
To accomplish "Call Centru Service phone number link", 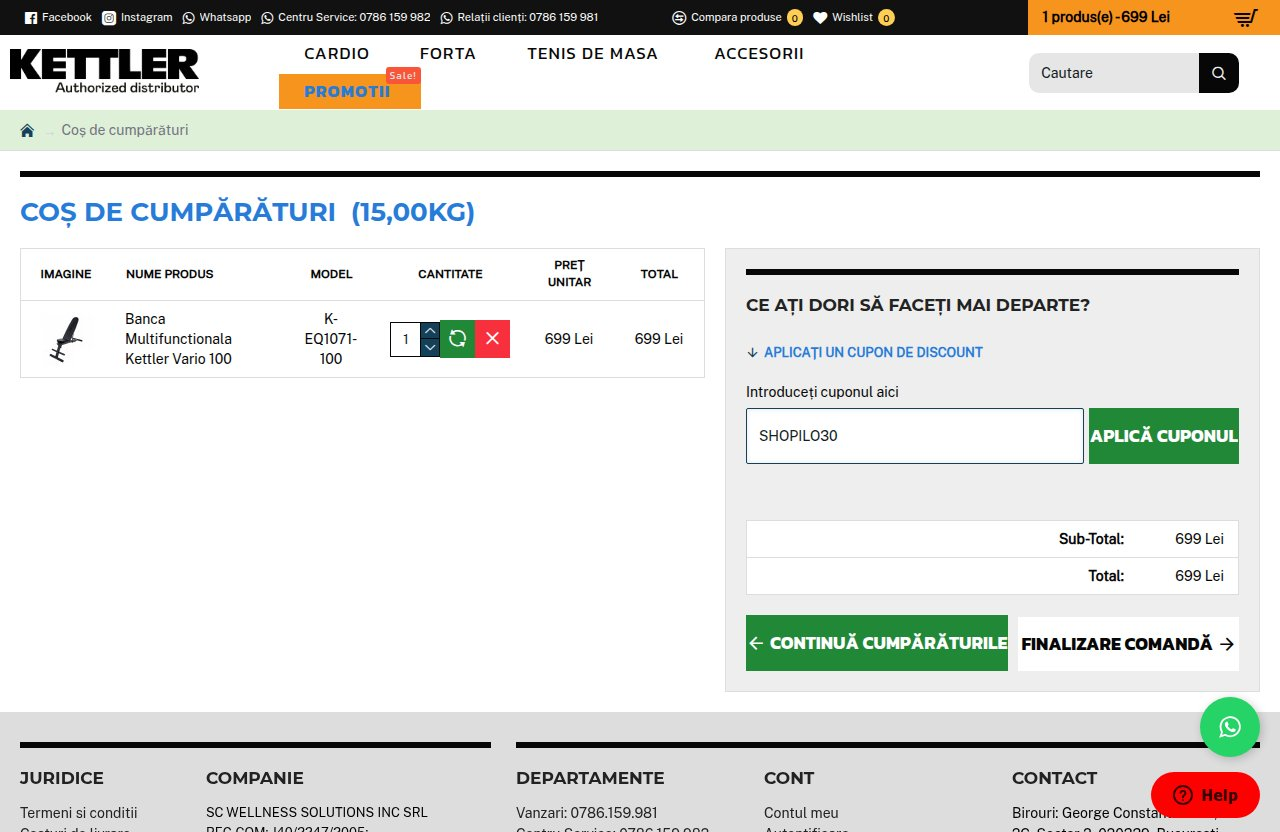I will 346,17.
